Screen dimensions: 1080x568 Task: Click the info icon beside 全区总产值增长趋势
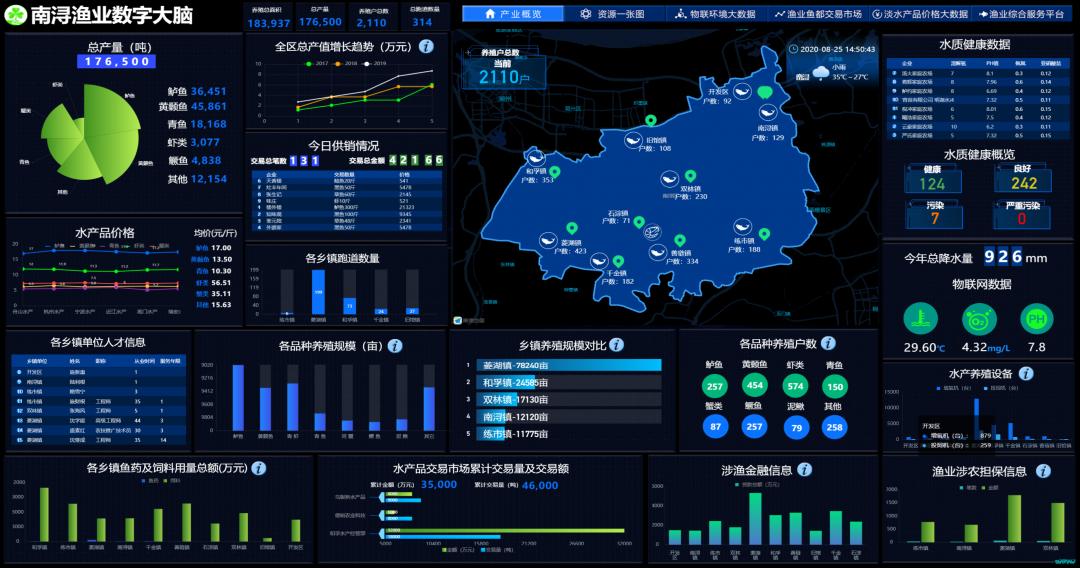(426, 46)
